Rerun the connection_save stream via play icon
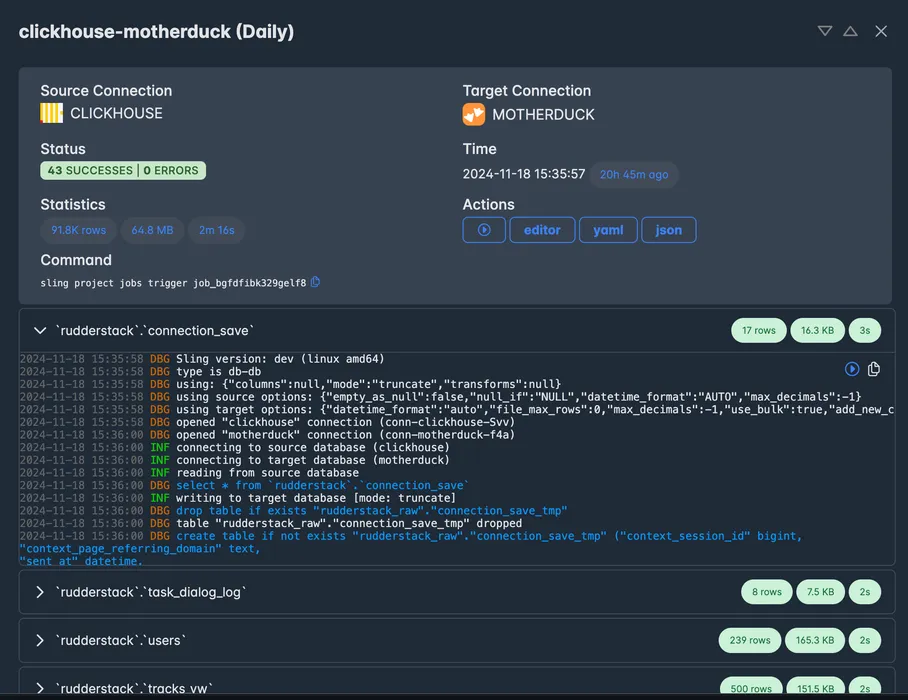Viewport: 908px width, 700px height. pyautogui.click(x=852, y=369)
